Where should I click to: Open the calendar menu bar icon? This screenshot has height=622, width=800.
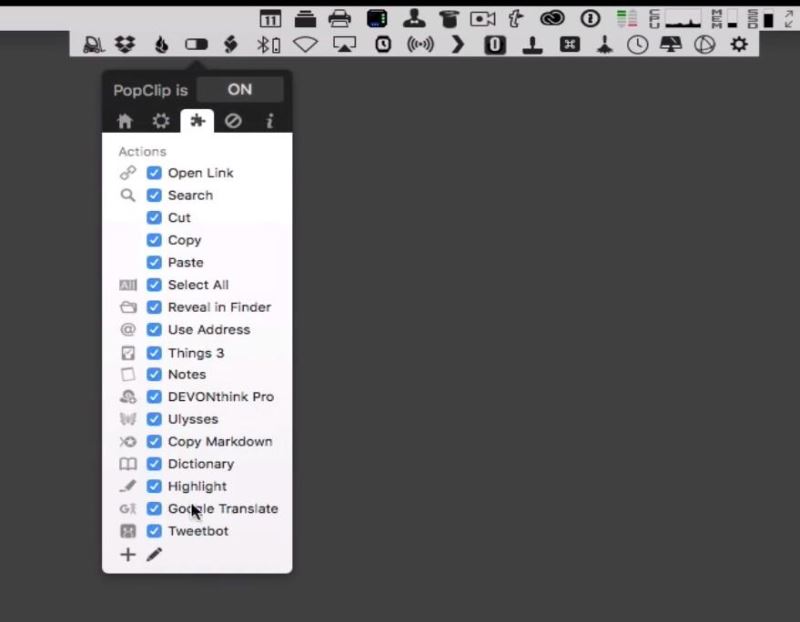[270, 19]
